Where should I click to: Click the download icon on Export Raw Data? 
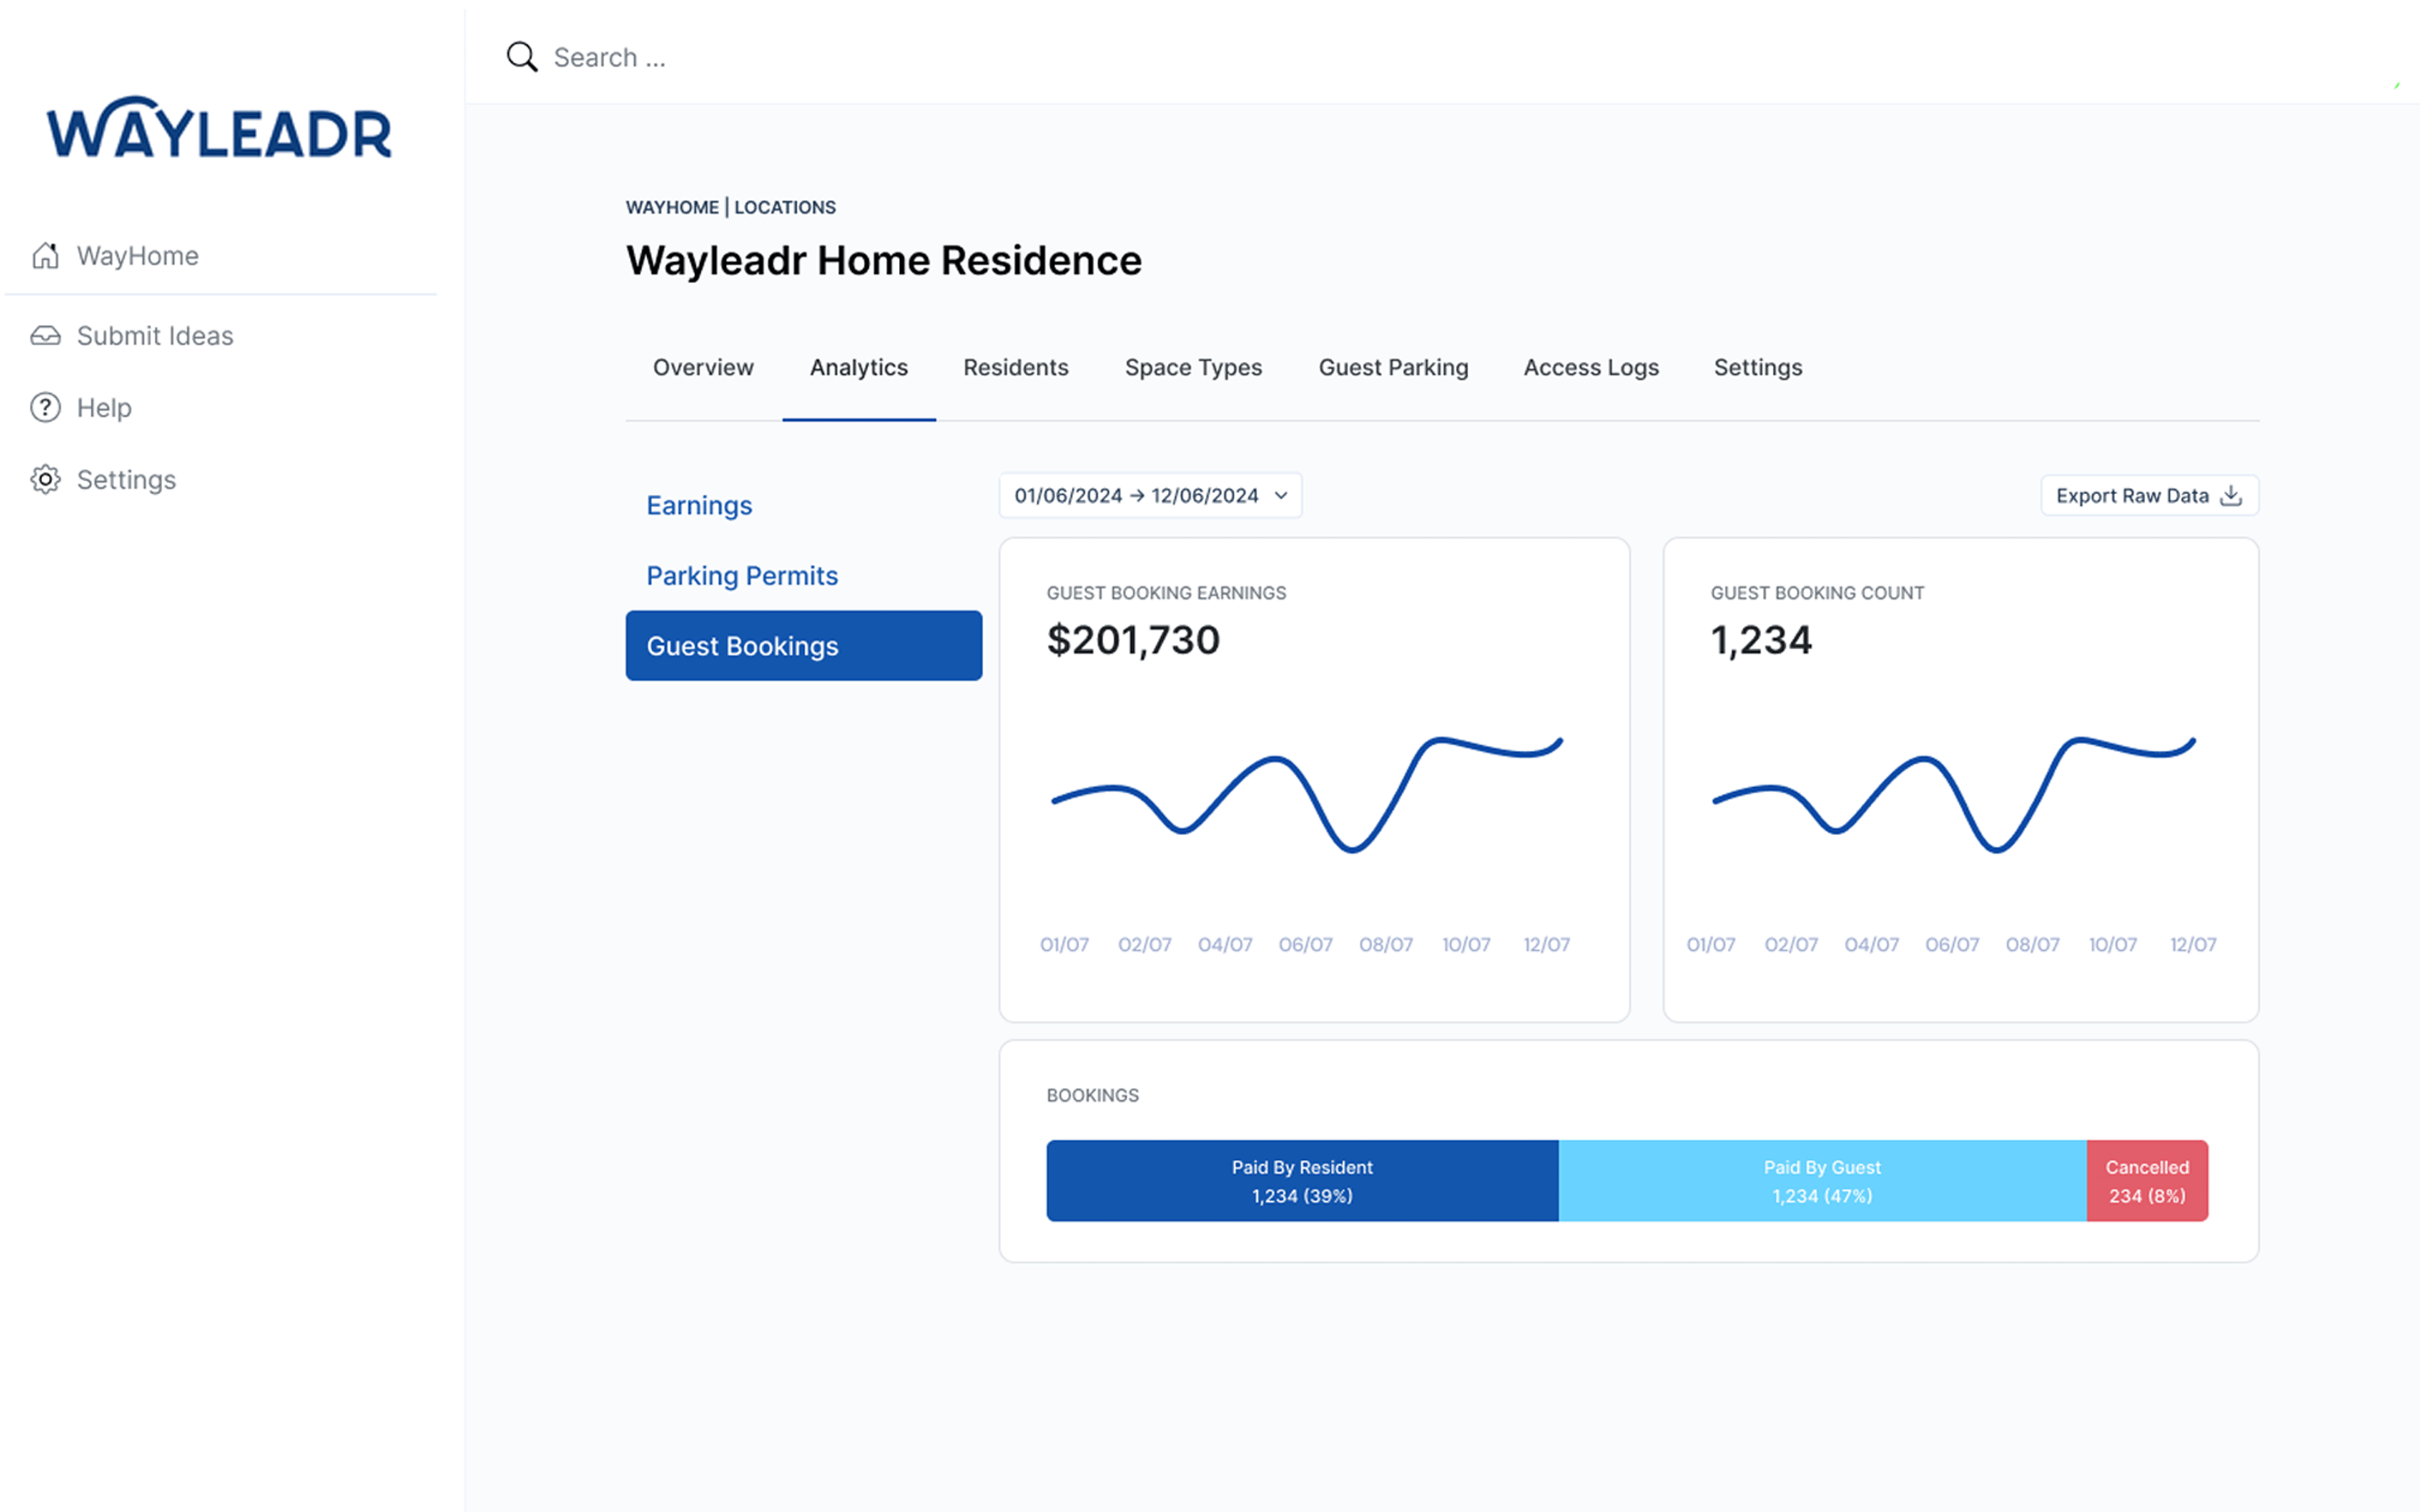(x=2231, y=496)
